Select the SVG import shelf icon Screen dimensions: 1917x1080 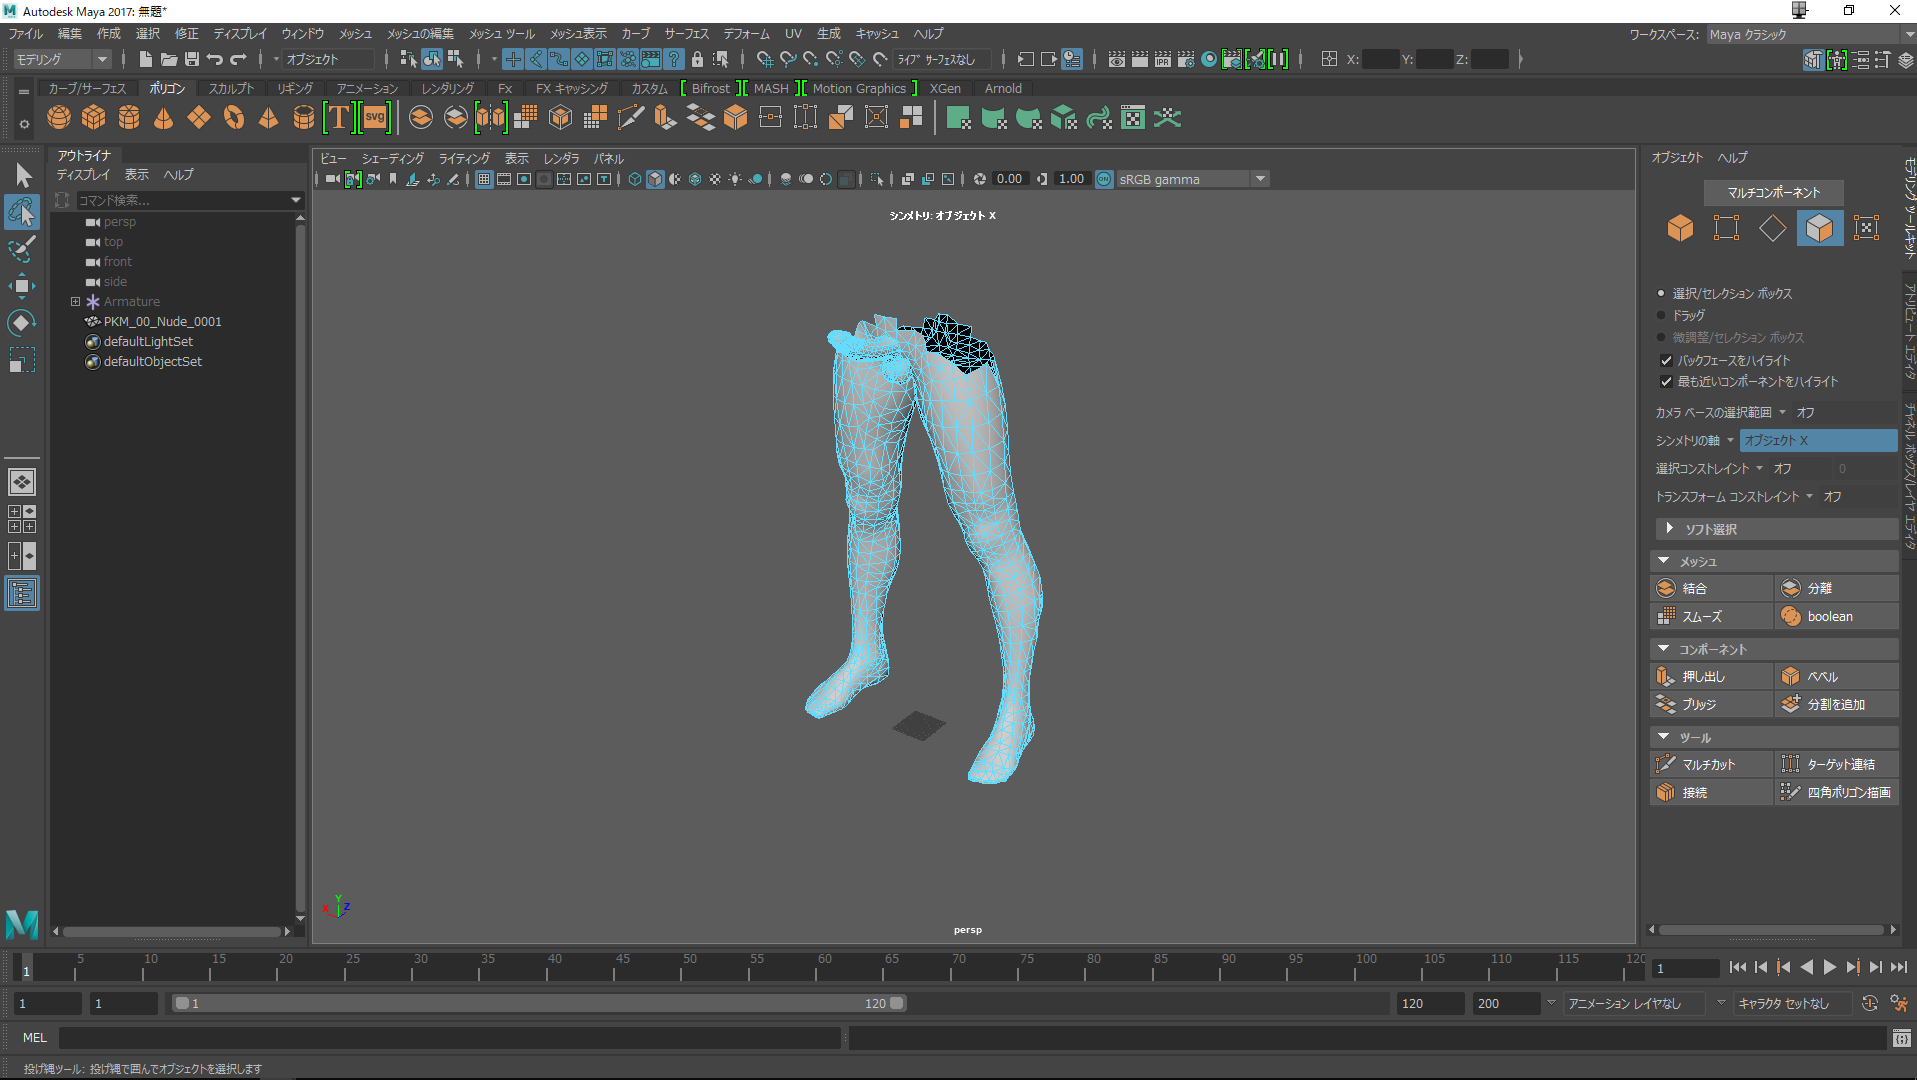pyautogui.click(x=375, y=118)
